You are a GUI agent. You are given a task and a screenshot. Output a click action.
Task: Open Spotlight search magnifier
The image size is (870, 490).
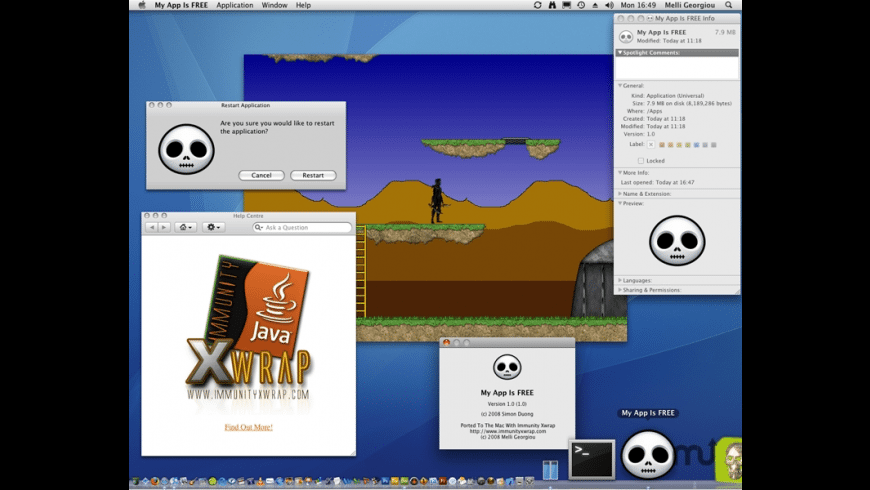click(x=729, y=5)
